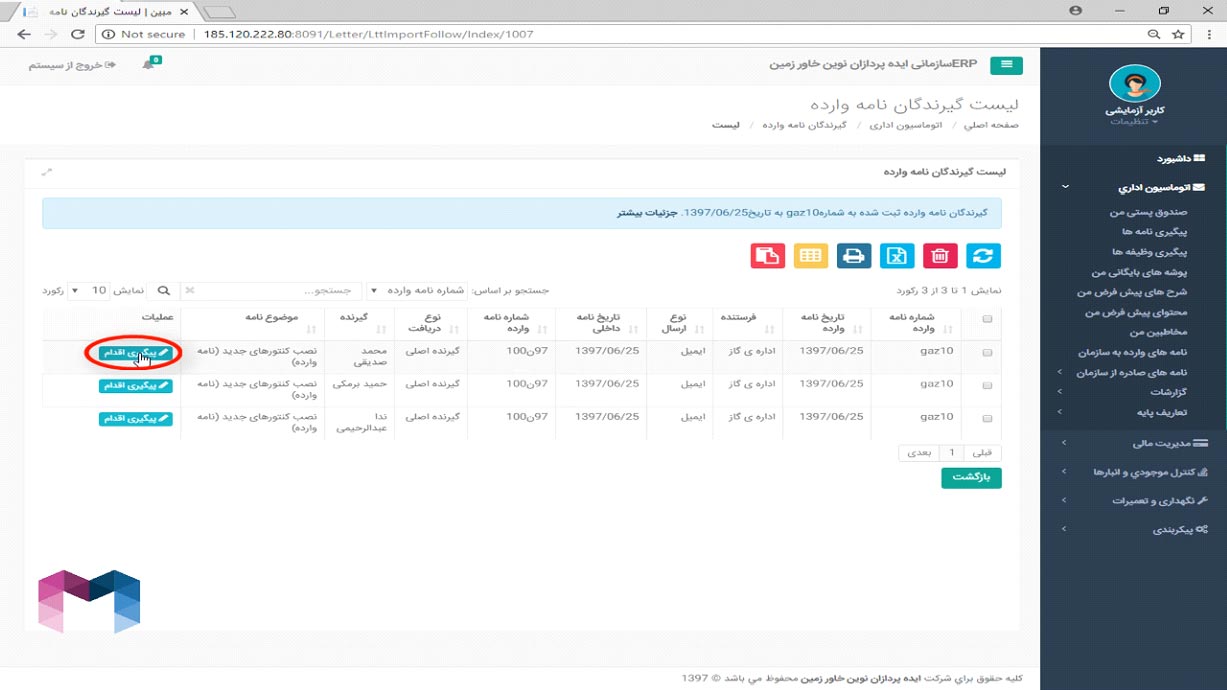This screenshot has height=690, width=1227.
Task: Click پیگیری اقدام for حمید برمکی
Action: (x=135, y=386)
